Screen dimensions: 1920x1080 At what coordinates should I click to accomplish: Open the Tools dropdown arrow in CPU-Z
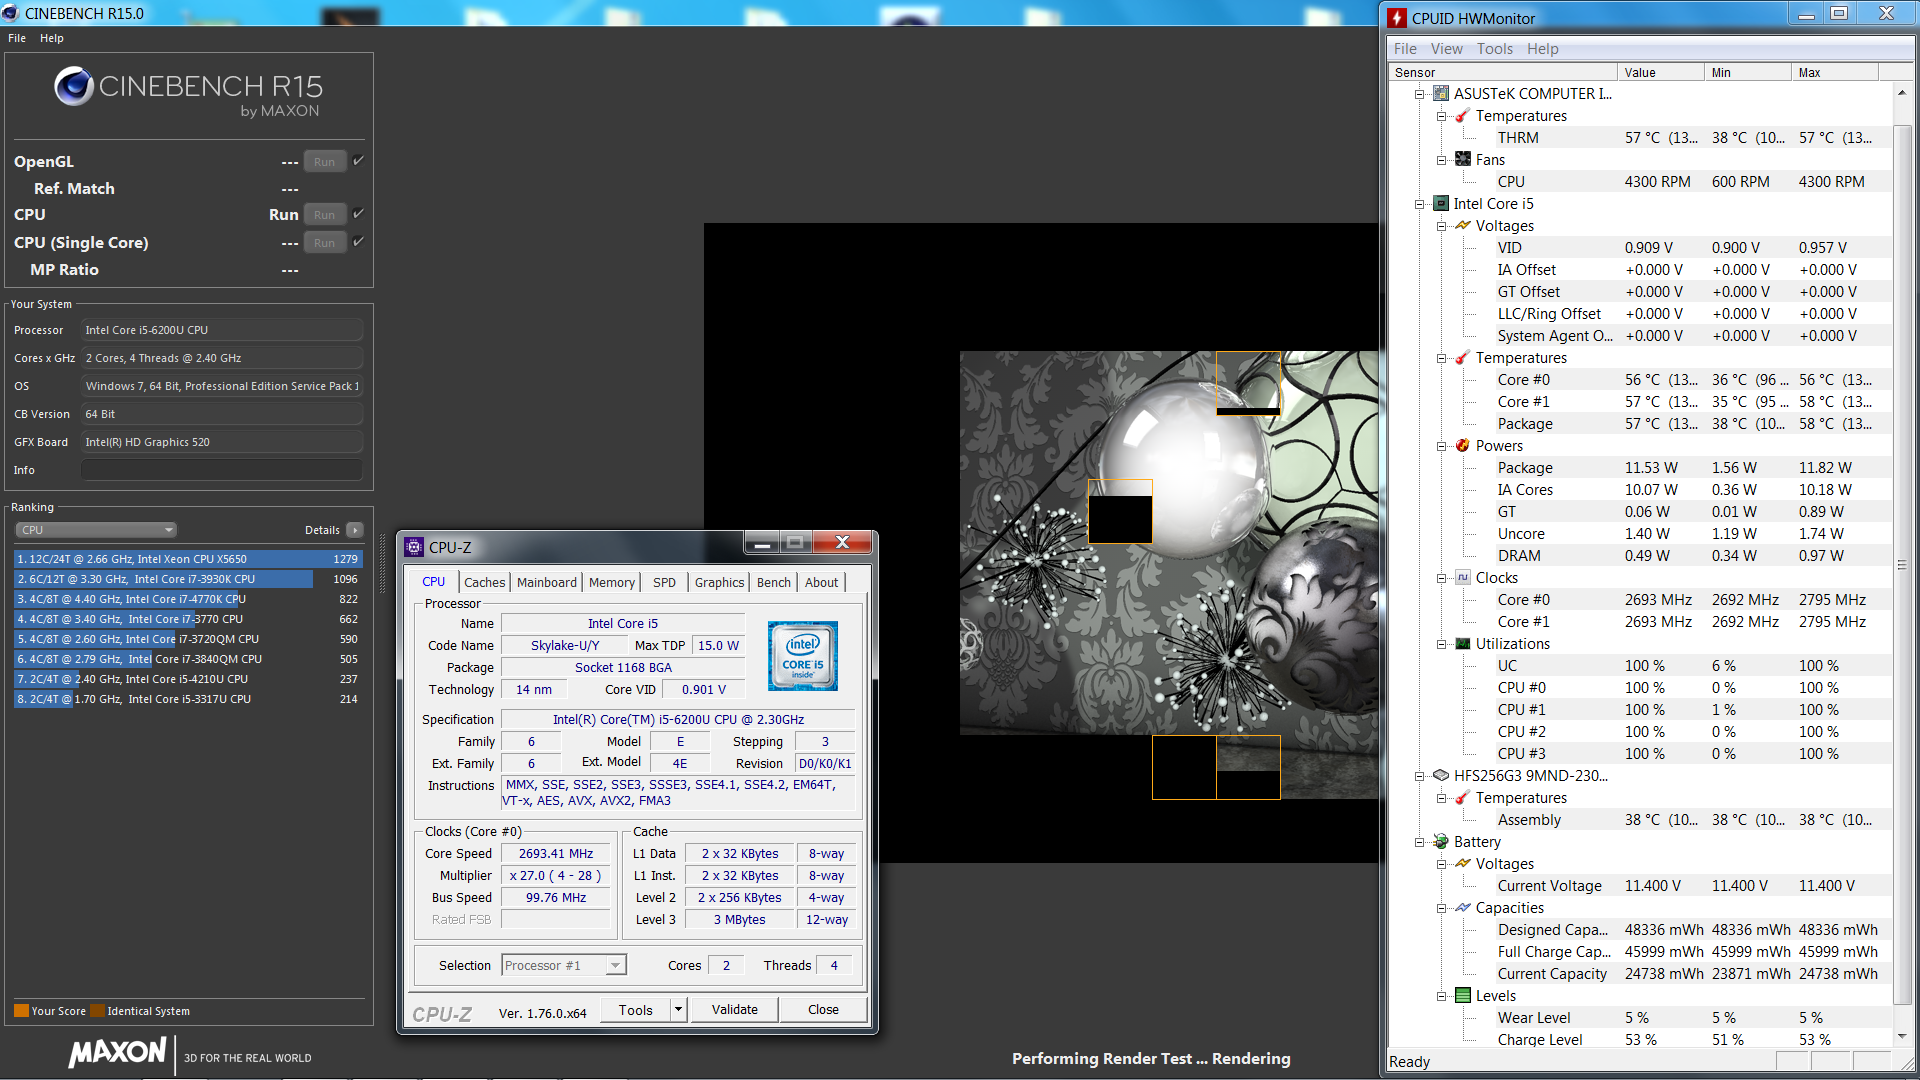click(x=678, y=1009)
